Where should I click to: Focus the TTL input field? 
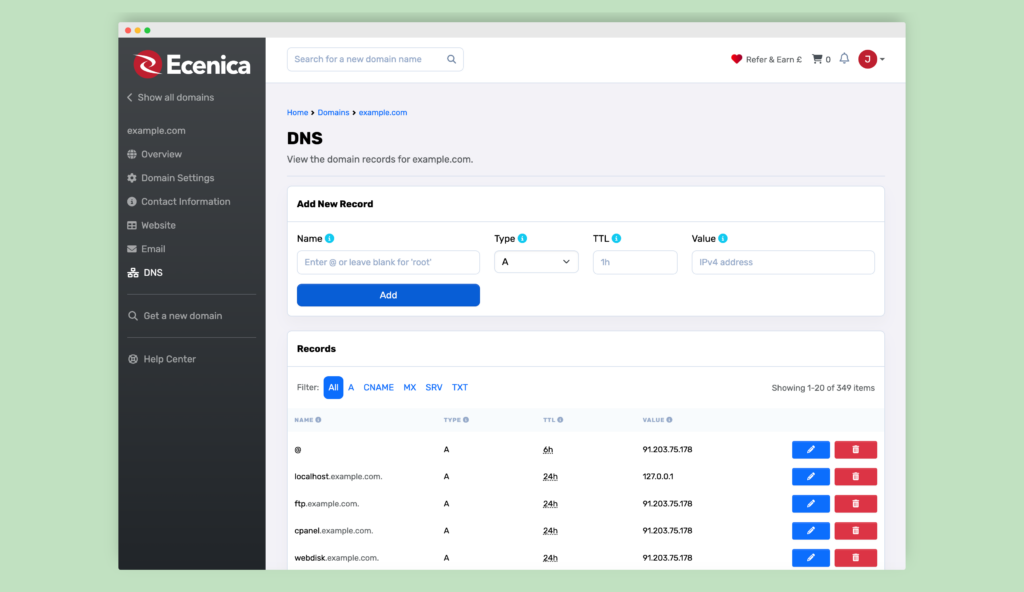pos(635,262)
